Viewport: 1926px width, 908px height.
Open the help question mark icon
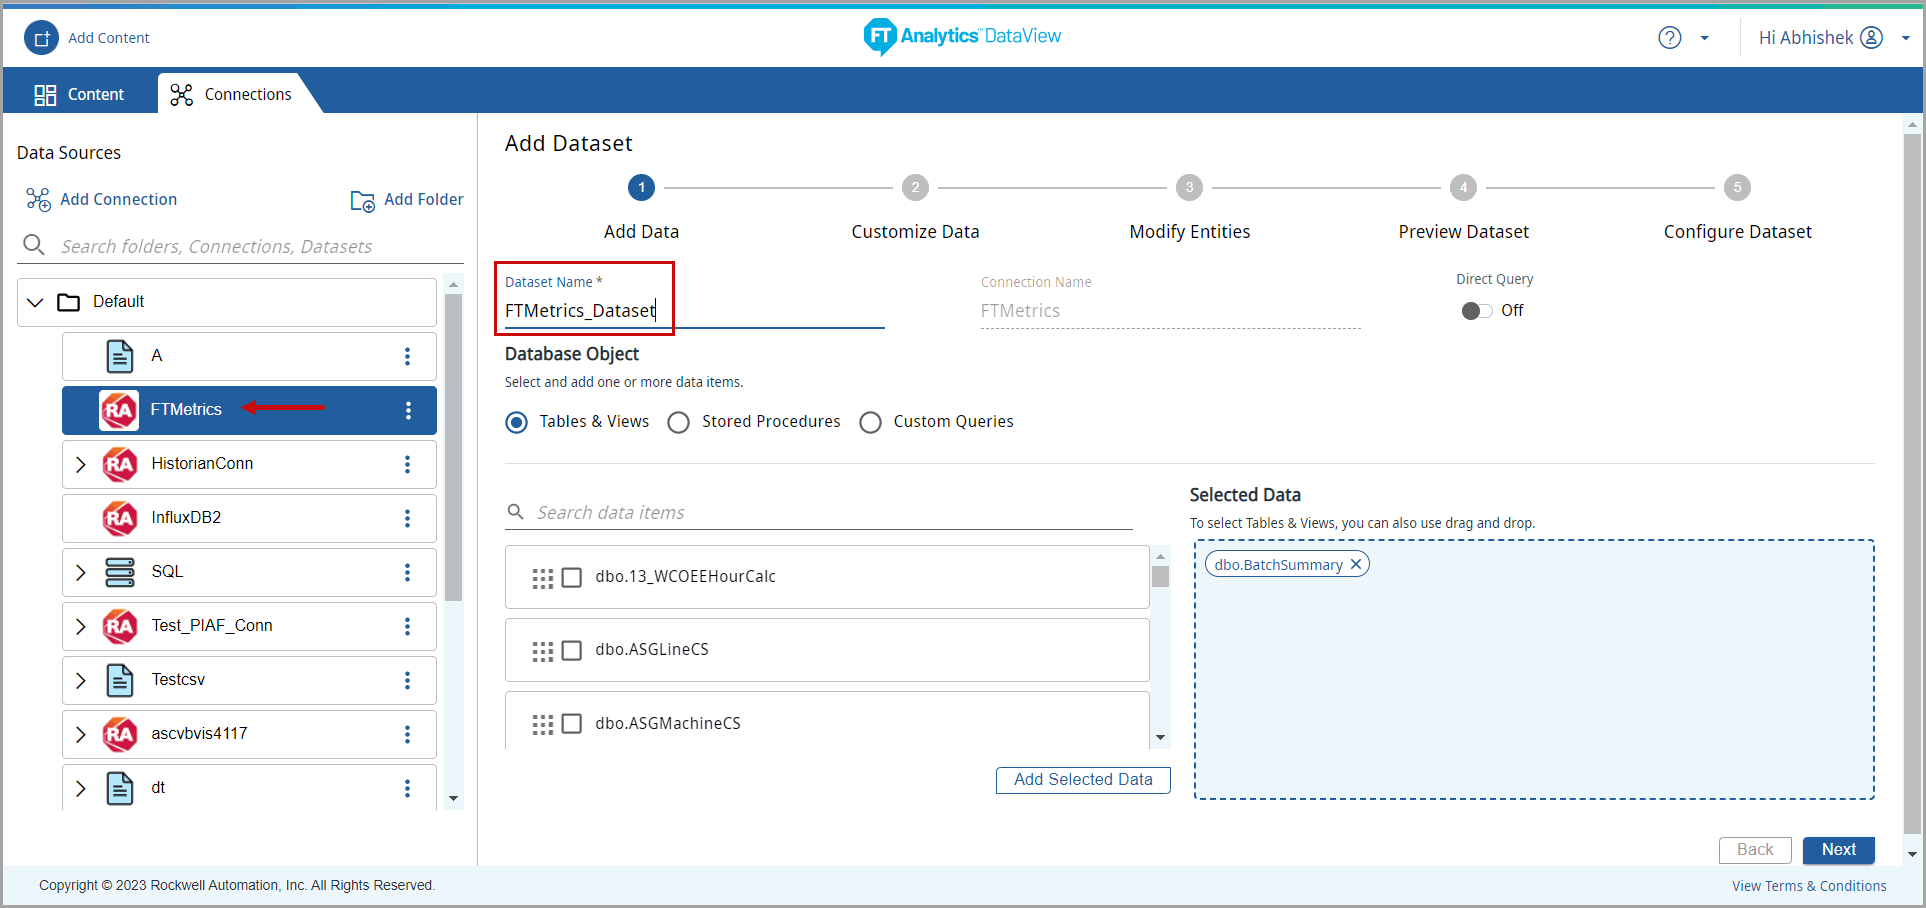1669,38
